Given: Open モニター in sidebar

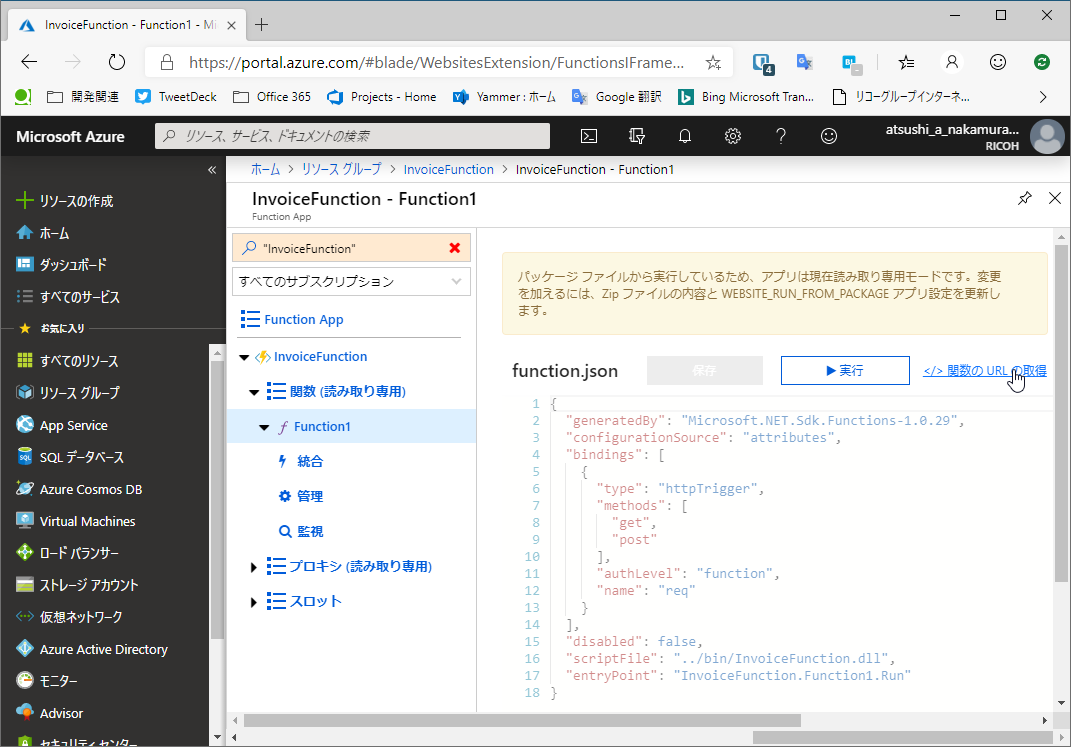Looking at the screenshot, I should tap(46, 681).
